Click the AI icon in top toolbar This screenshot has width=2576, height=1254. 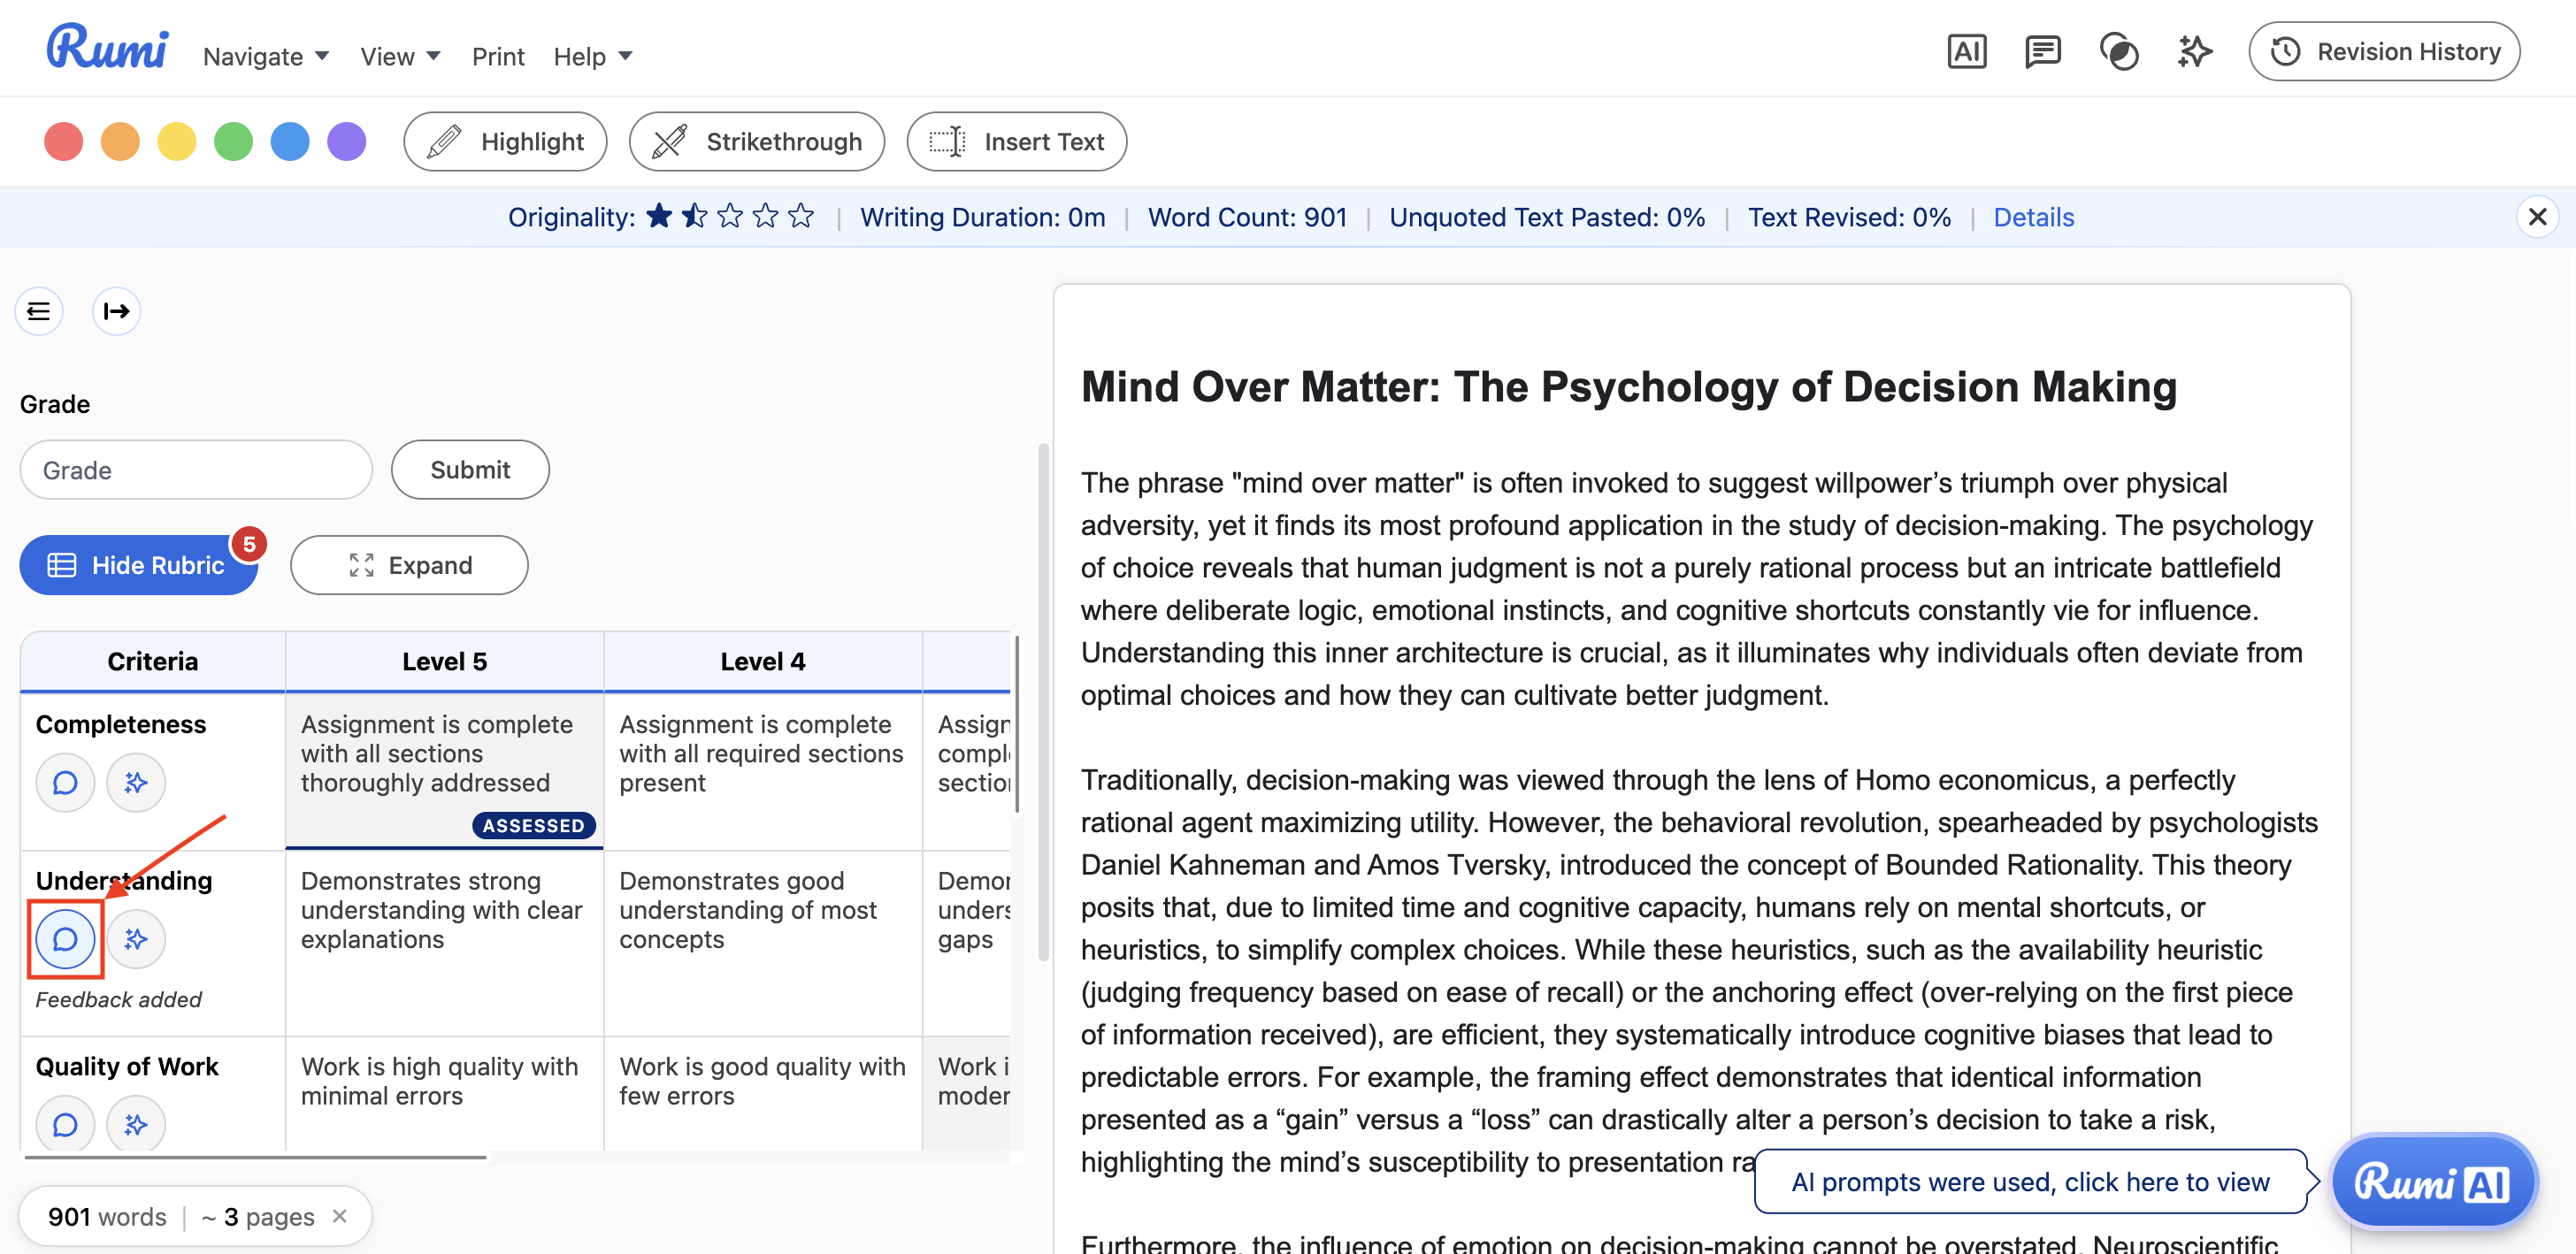point(1966,52)
